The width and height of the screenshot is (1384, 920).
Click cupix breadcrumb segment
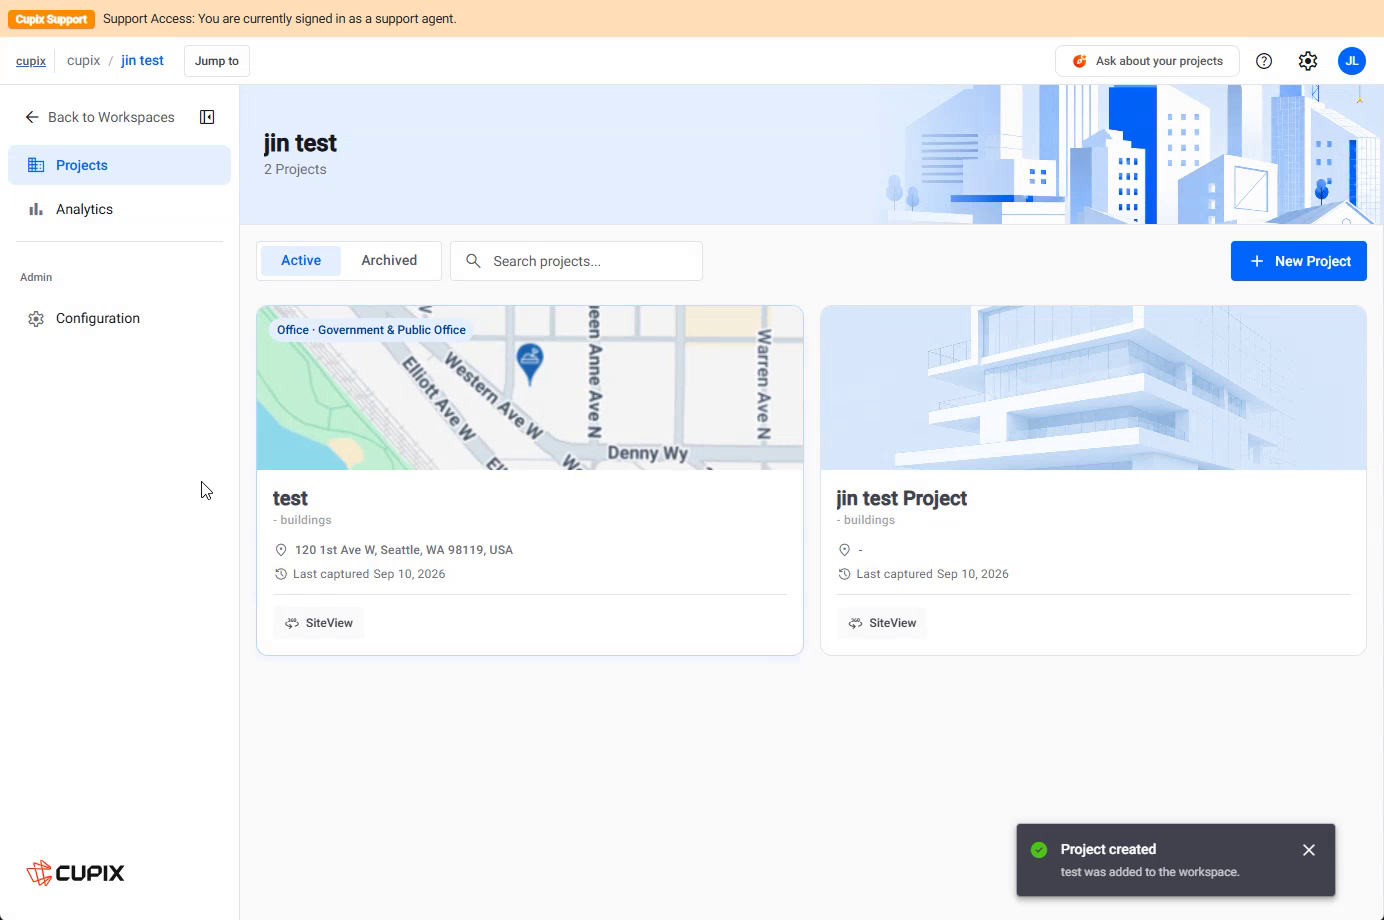coord(83,61)
